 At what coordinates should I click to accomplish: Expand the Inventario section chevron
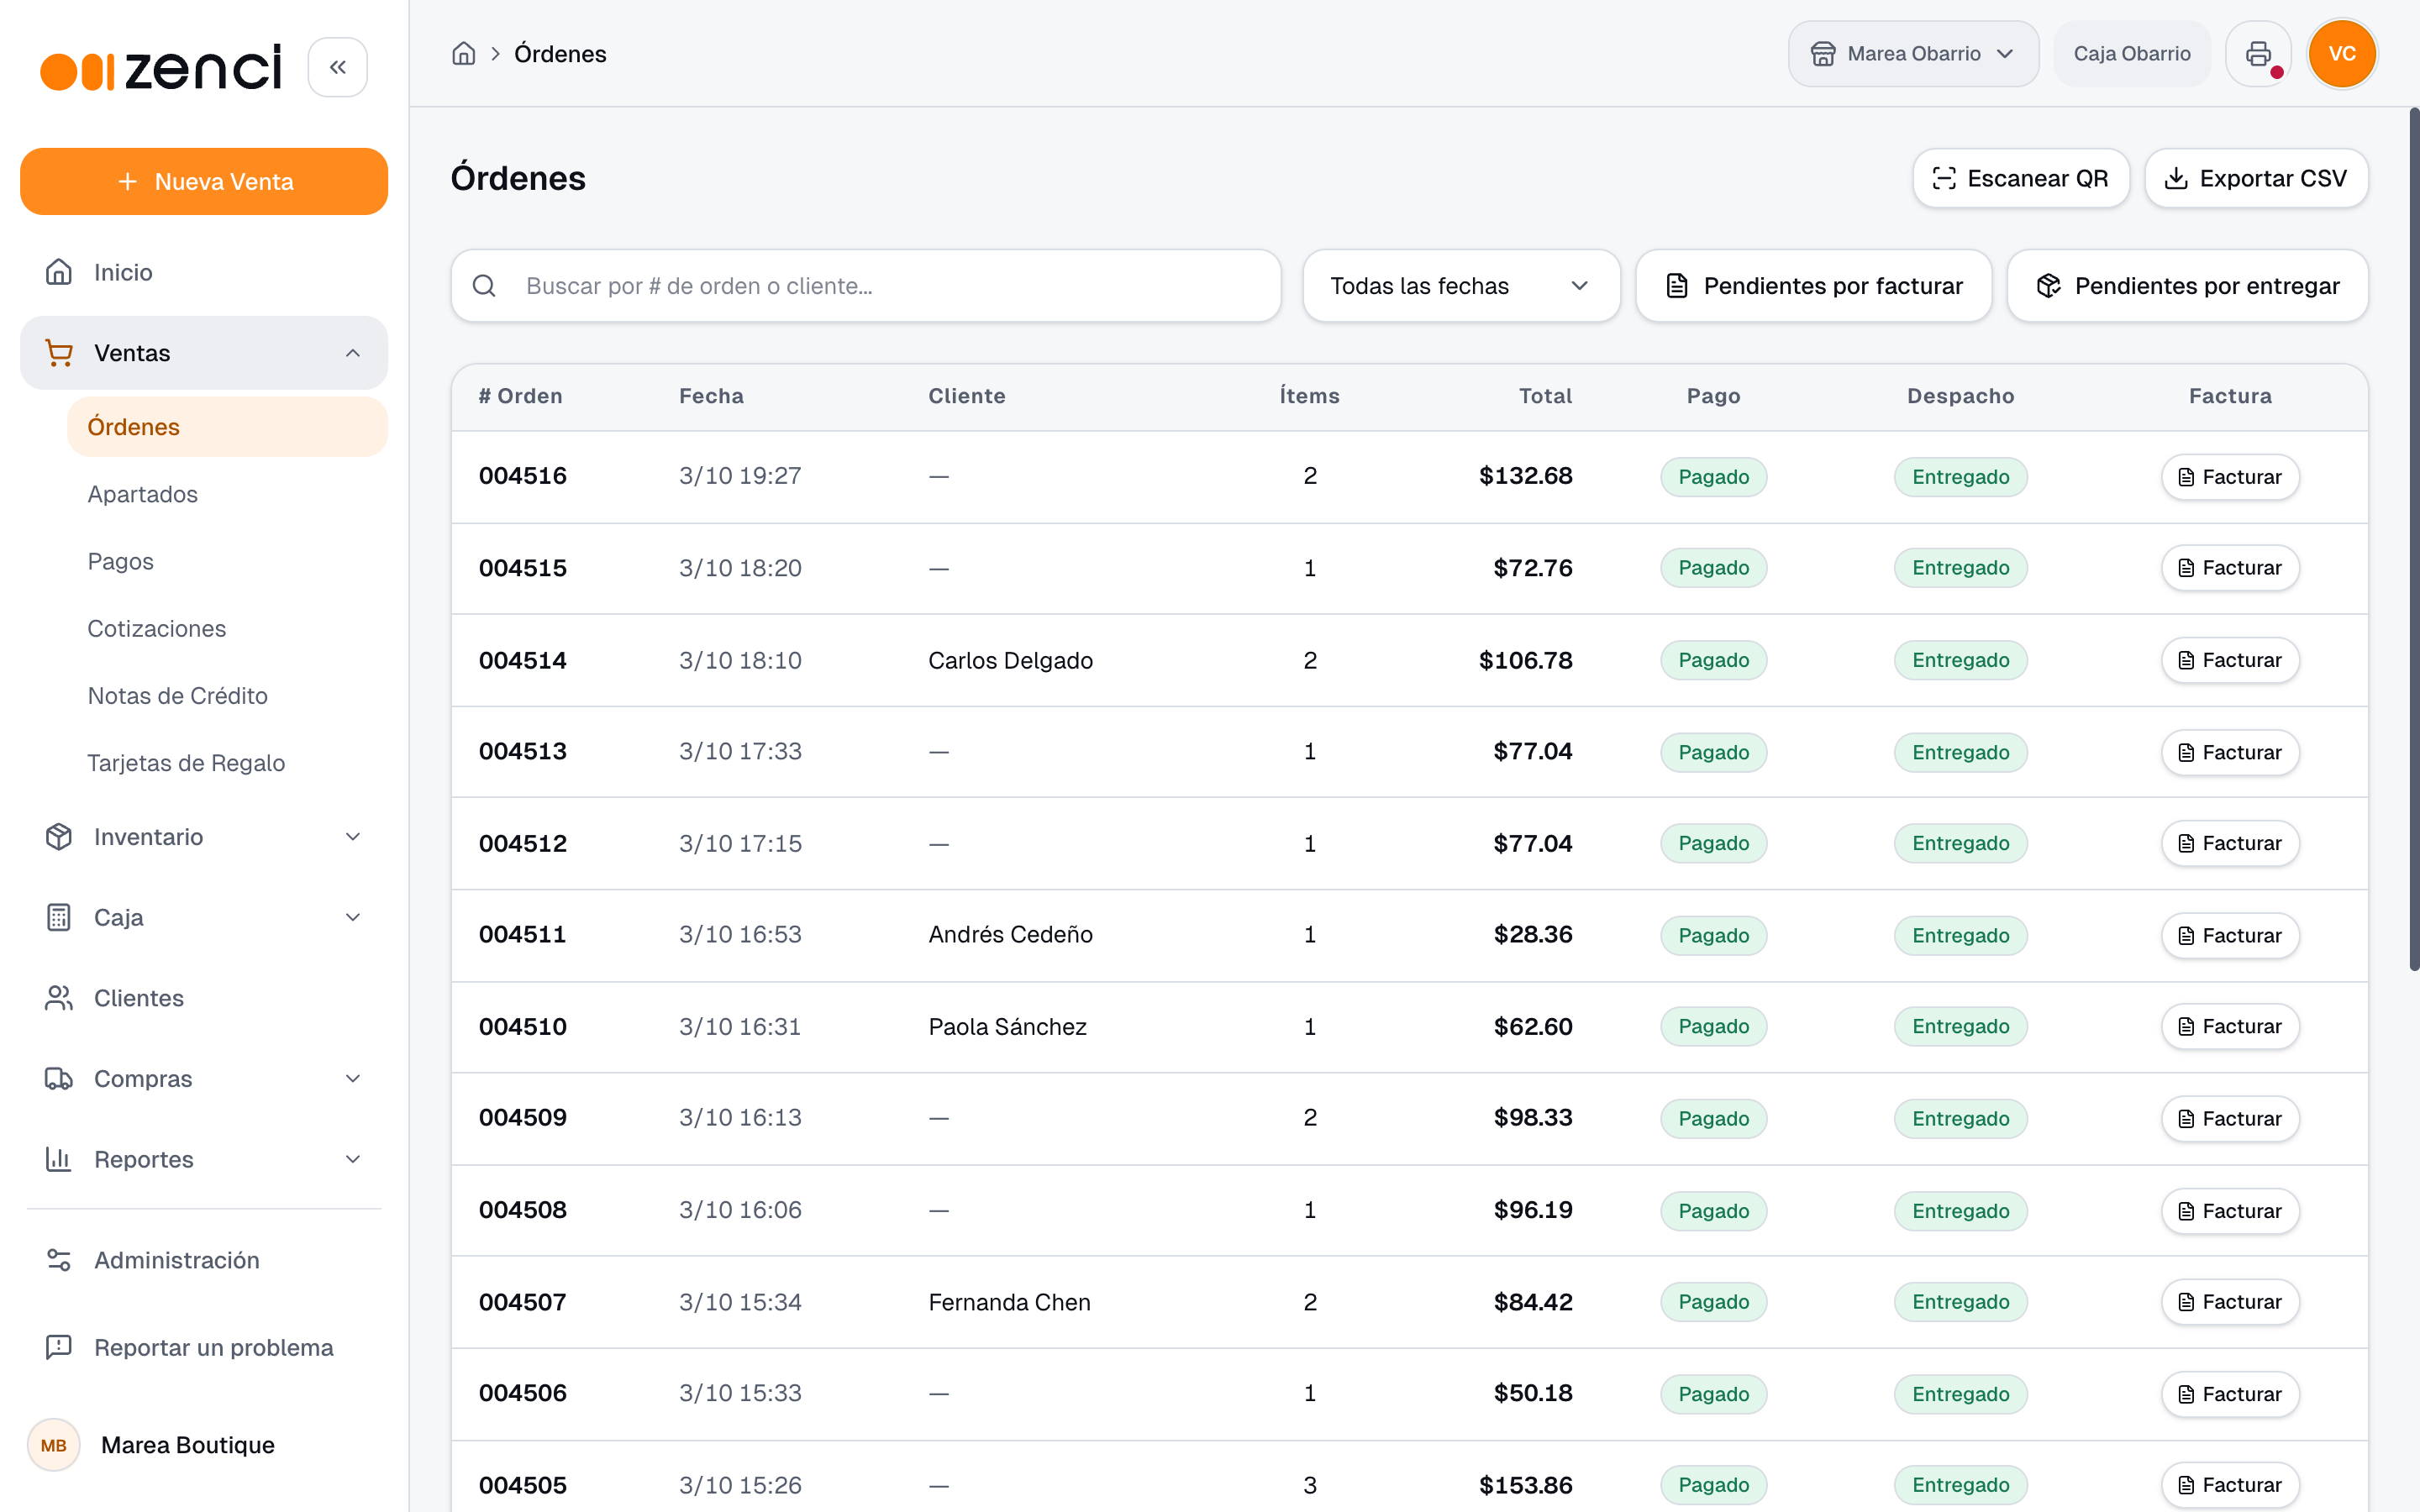pos(353,837)
